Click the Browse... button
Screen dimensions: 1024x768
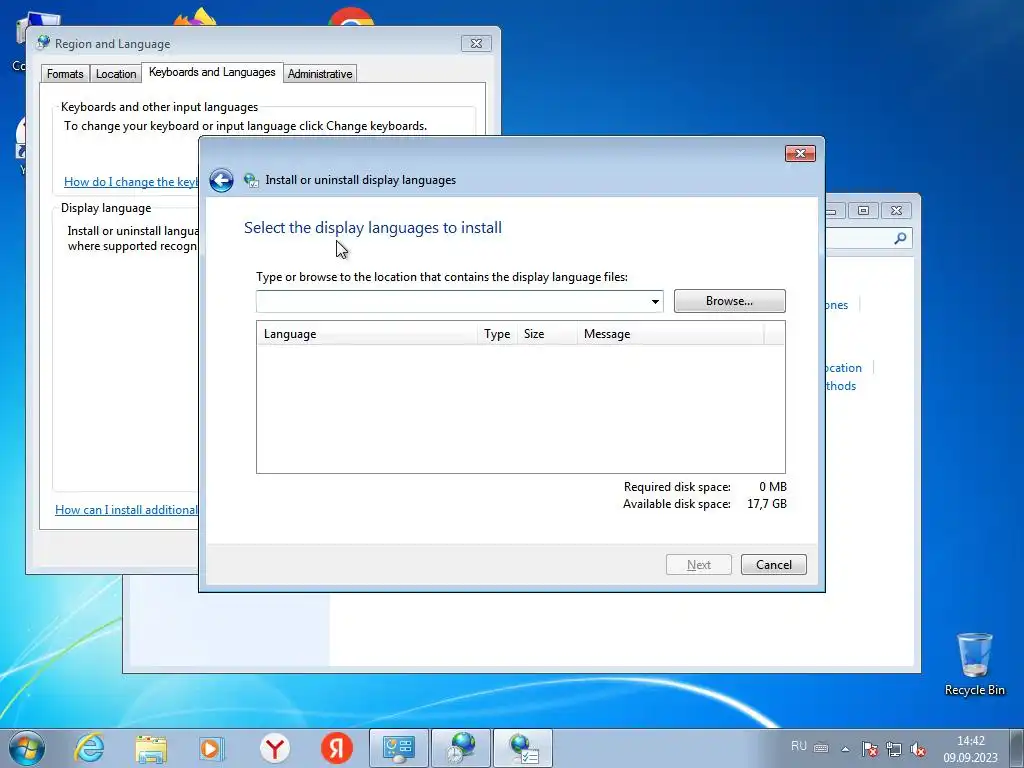[729, 301]
